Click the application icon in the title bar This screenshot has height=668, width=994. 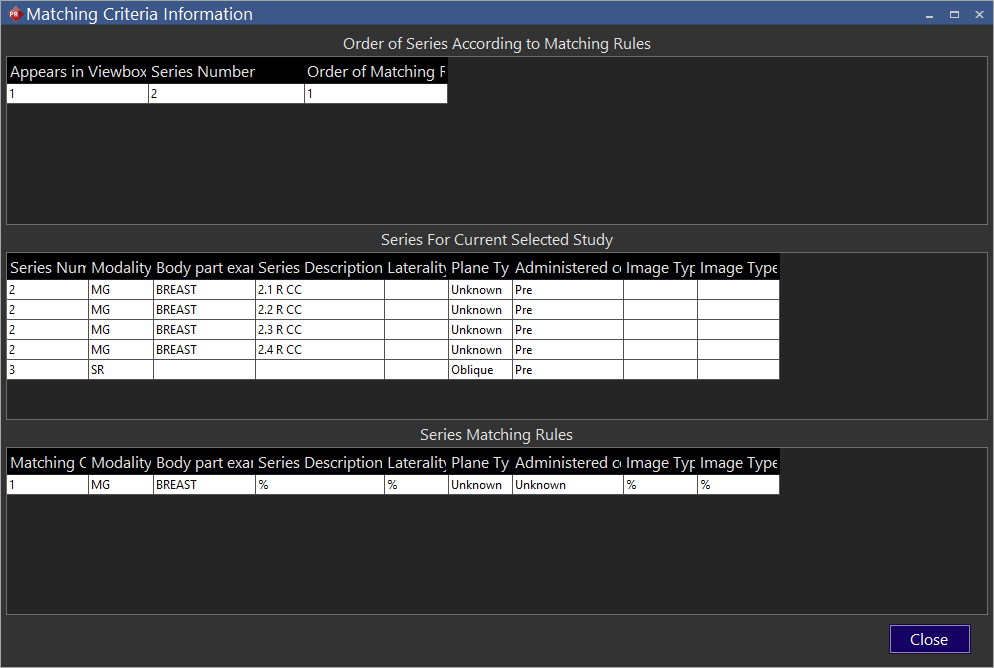click(14, 14)
